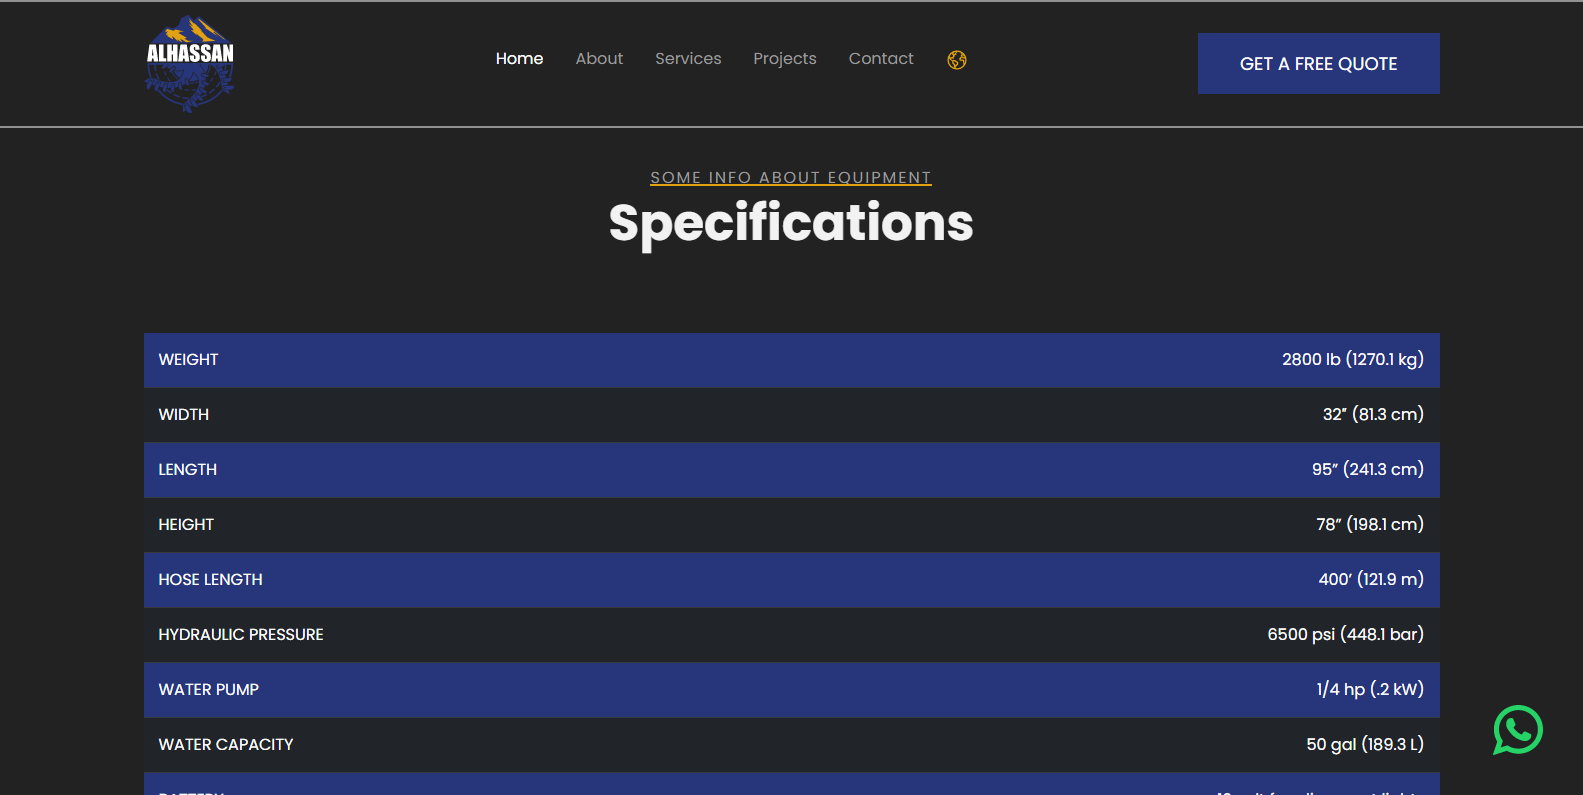Click the HEIGHT row label
Screen dimensions: 1583x795
pos(186,525)
